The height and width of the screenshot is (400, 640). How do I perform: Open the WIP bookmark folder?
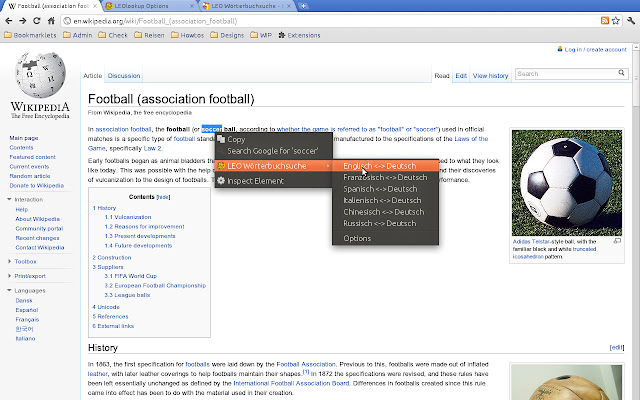pyautogui.click(x=261, y=35)
